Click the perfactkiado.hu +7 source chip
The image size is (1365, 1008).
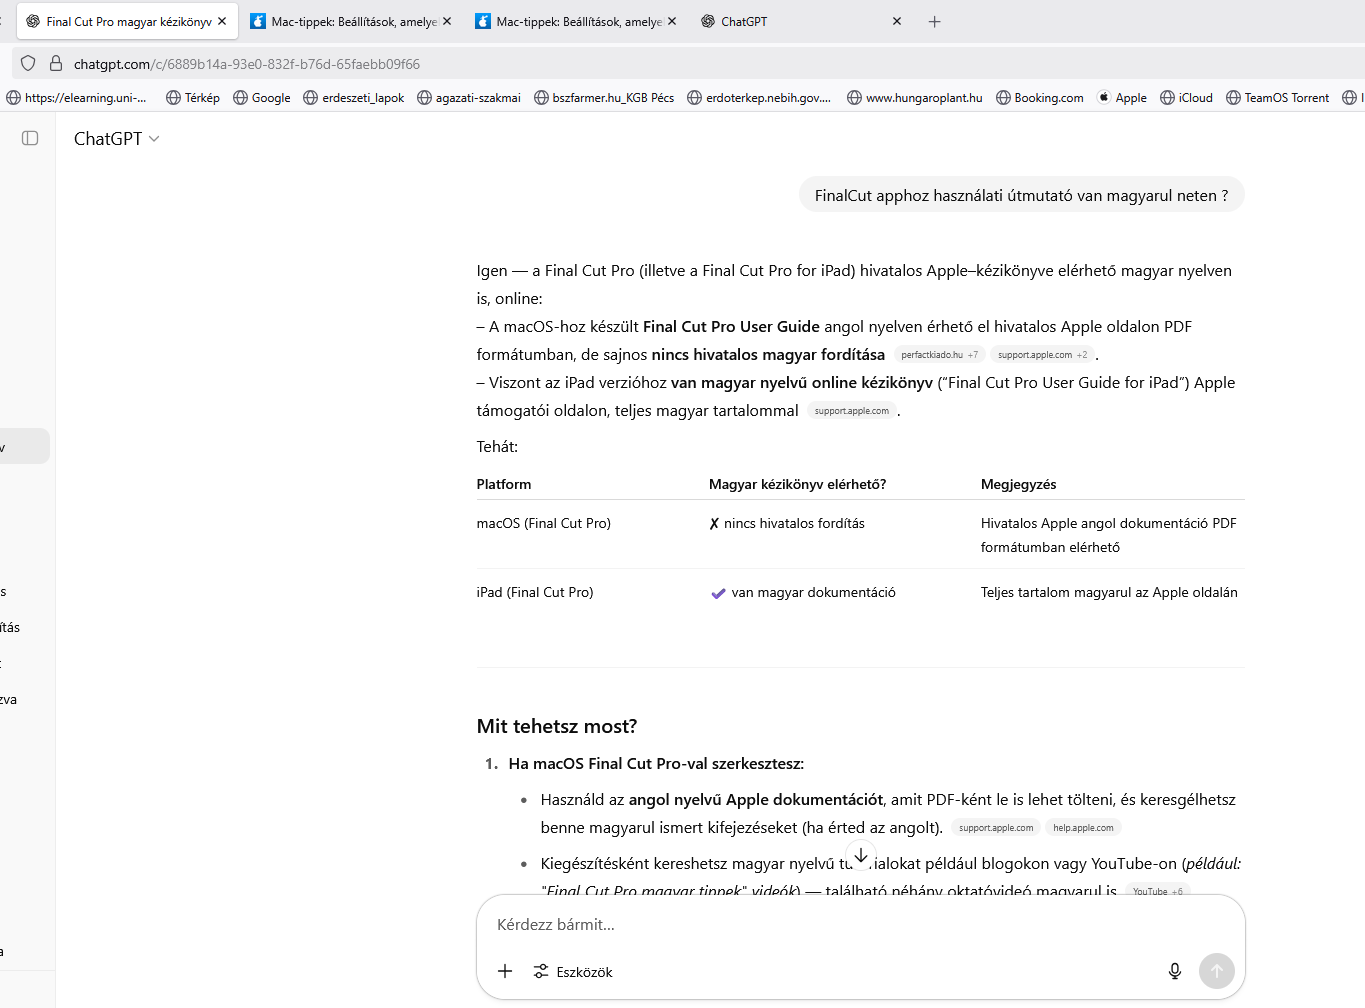point(939,355)
